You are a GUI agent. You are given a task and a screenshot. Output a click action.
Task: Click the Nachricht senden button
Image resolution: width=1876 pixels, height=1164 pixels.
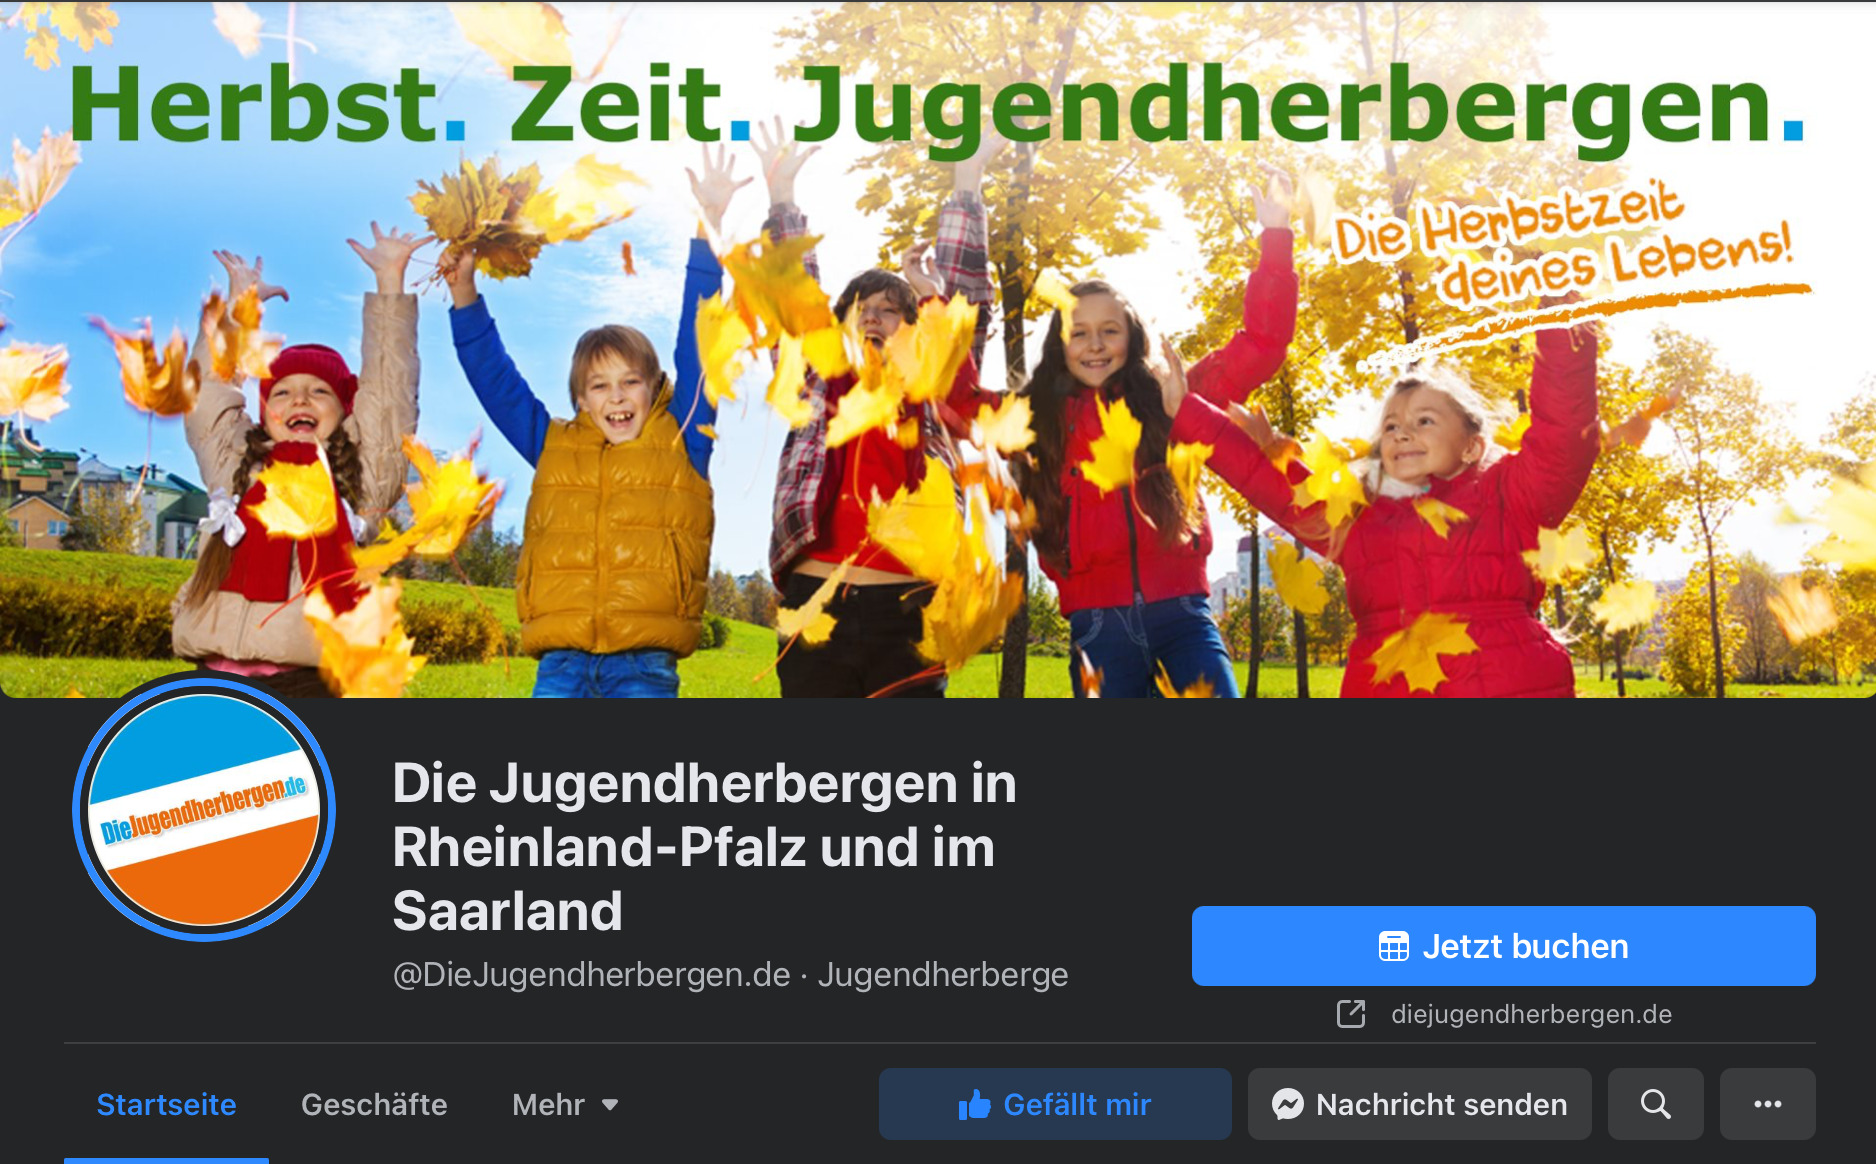click(x=1419, y=1104)
